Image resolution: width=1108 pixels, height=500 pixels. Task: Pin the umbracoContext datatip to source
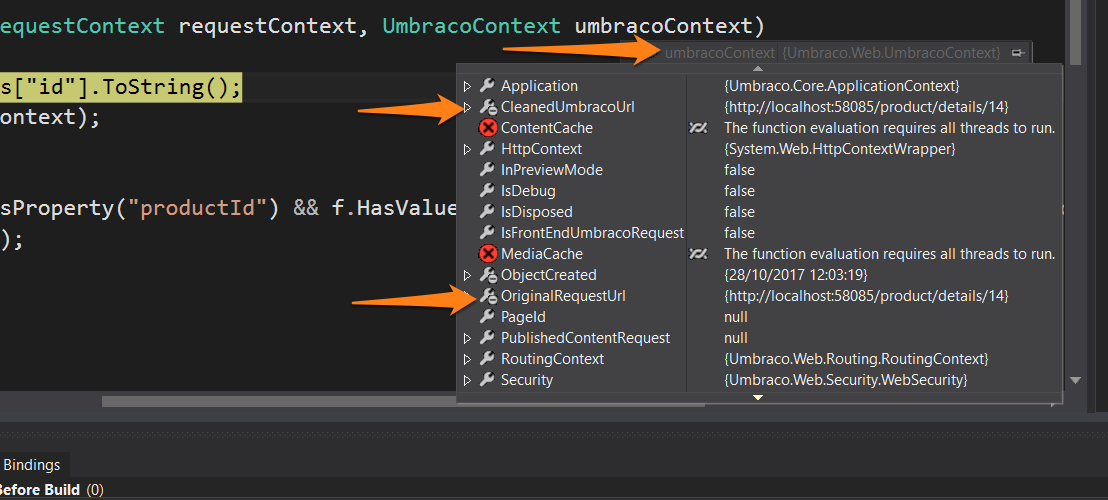pos(1017,53)
